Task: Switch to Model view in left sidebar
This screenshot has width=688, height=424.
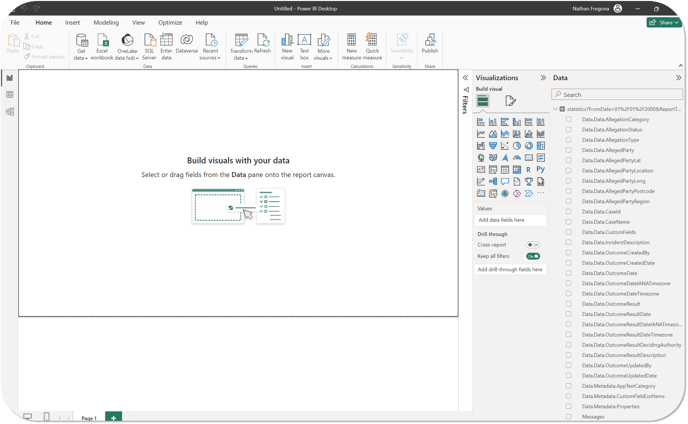Action: (x=10, y=112)
